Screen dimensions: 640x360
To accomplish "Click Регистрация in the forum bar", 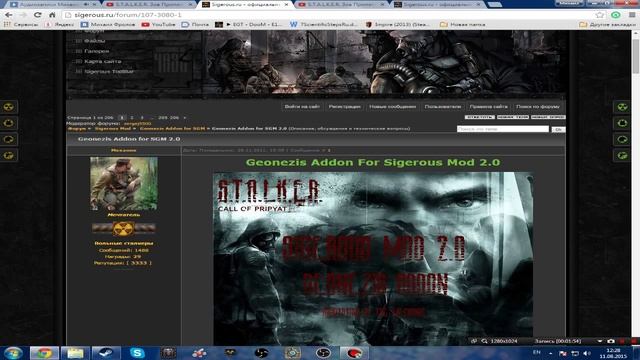I will point(344,107).
